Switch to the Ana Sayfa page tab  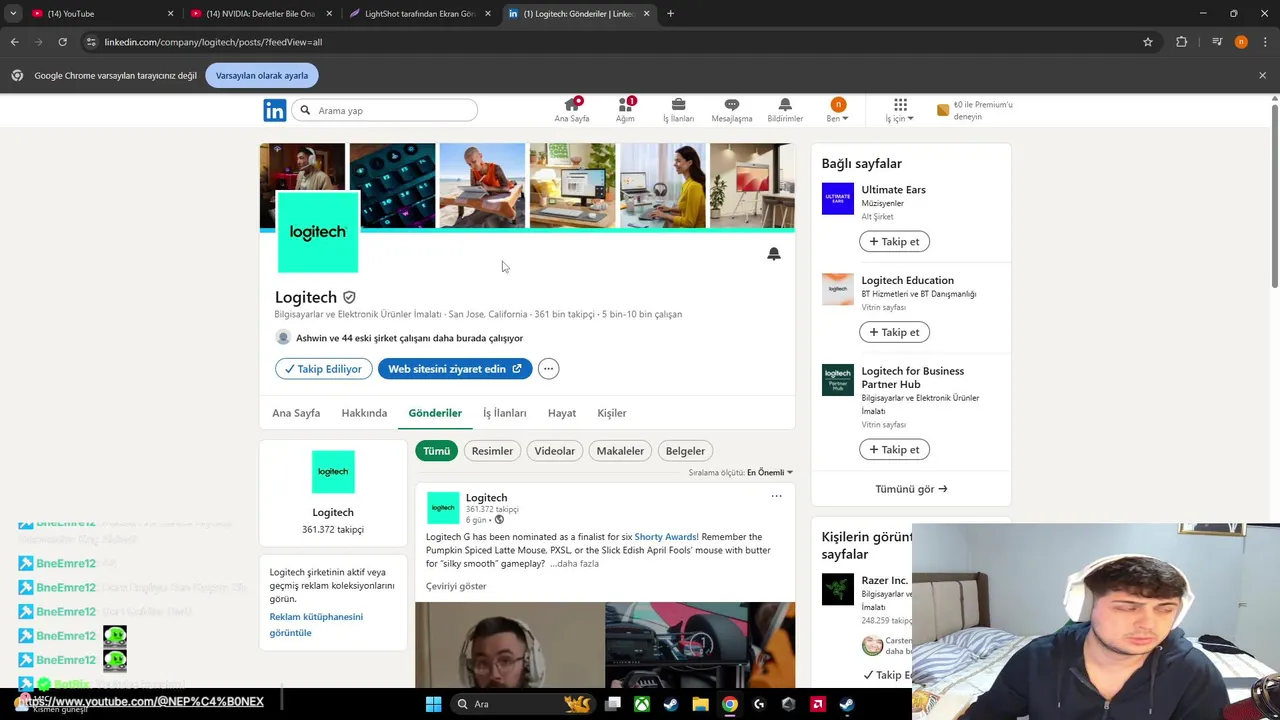pyautogui.click(x=296, y=413)
